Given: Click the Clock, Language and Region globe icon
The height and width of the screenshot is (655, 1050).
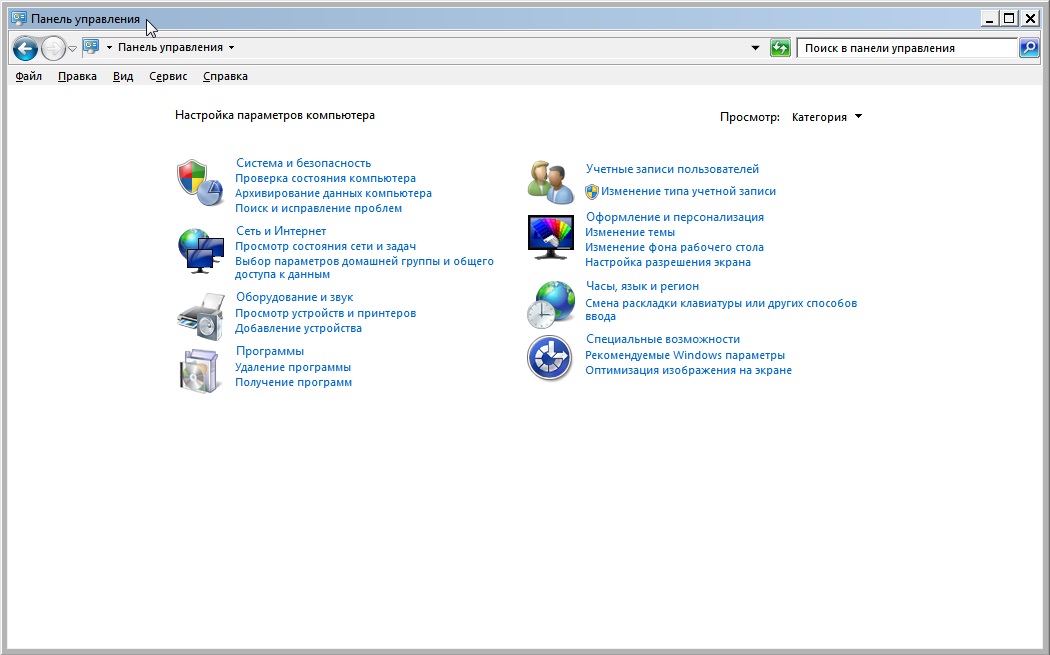Looking at the screenshot, I should [x=550, y=304].
